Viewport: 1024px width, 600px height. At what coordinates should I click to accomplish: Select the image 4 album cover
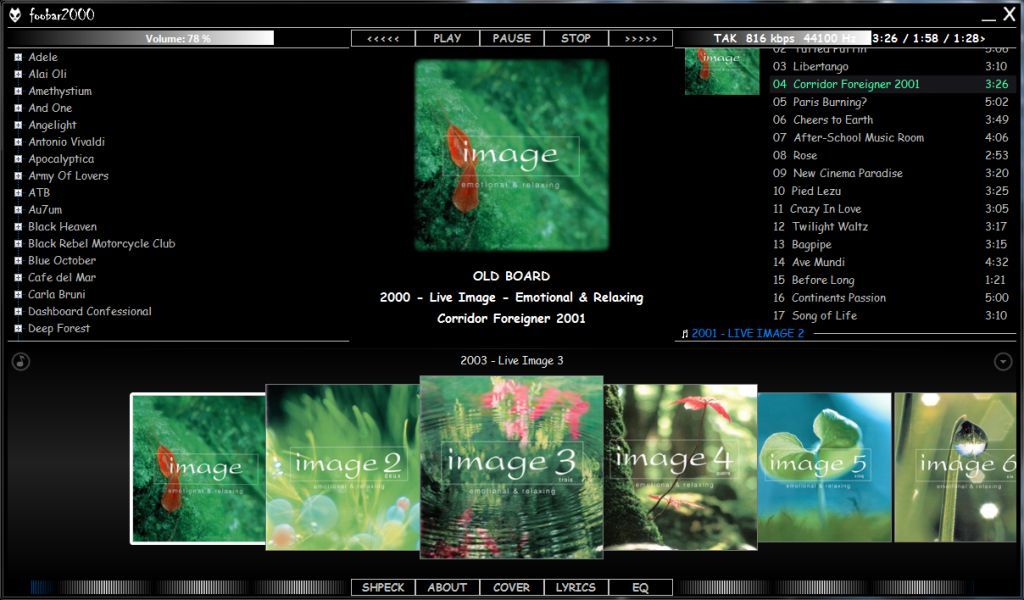coord(680,467)
